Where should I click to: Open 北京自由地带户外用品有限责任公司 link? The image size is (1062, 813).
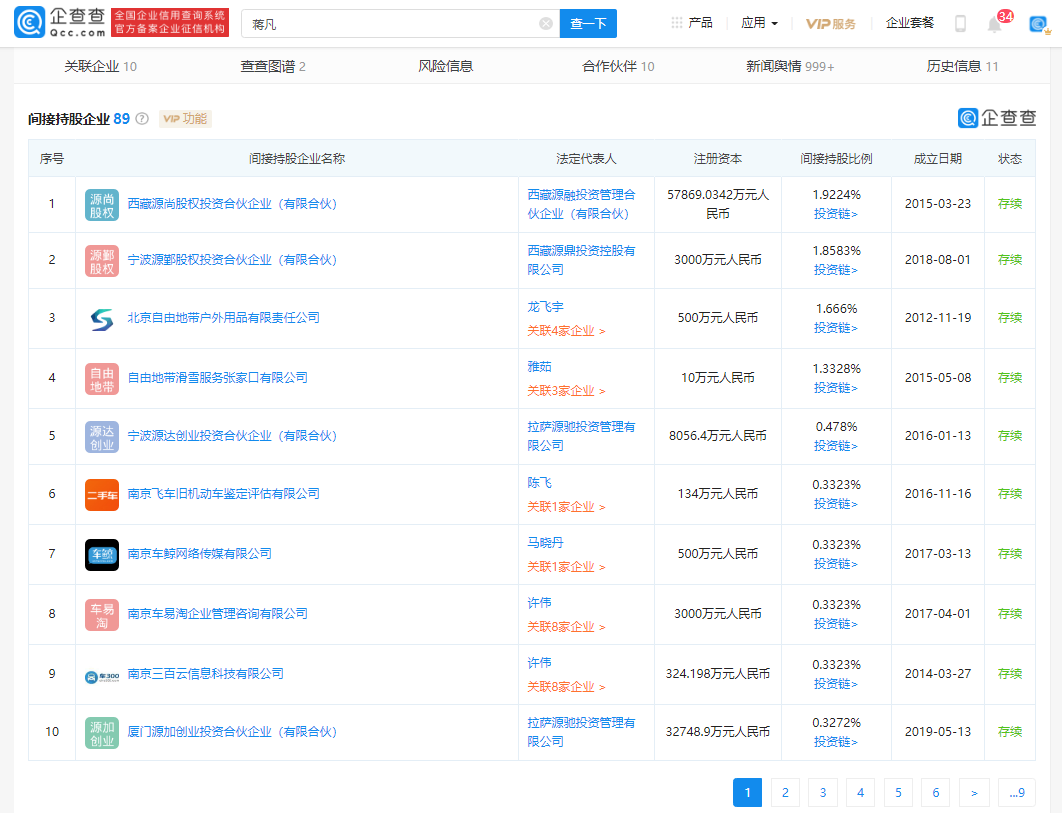[224, 318]
